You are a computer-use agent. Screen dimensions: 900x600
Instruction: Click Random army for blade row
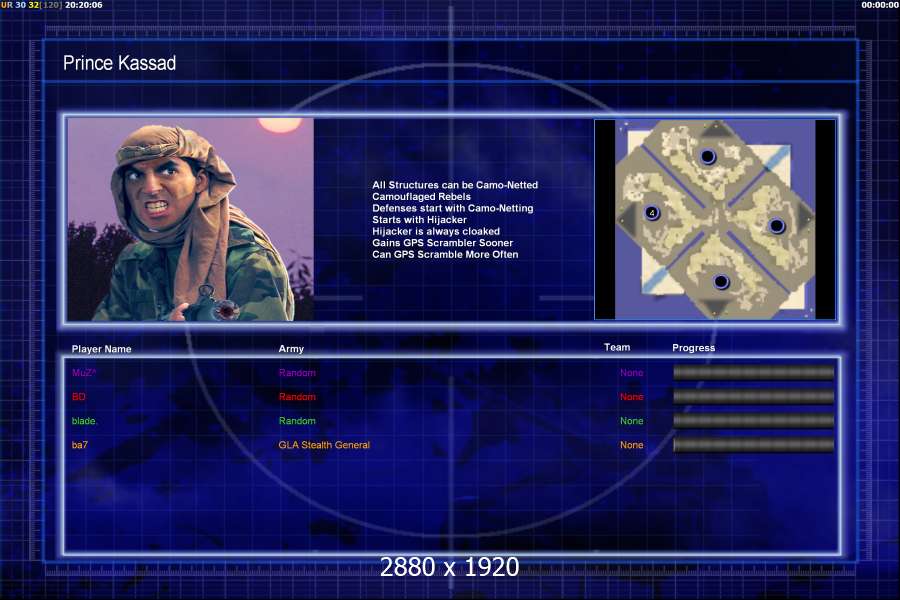[x=297, y=421]
